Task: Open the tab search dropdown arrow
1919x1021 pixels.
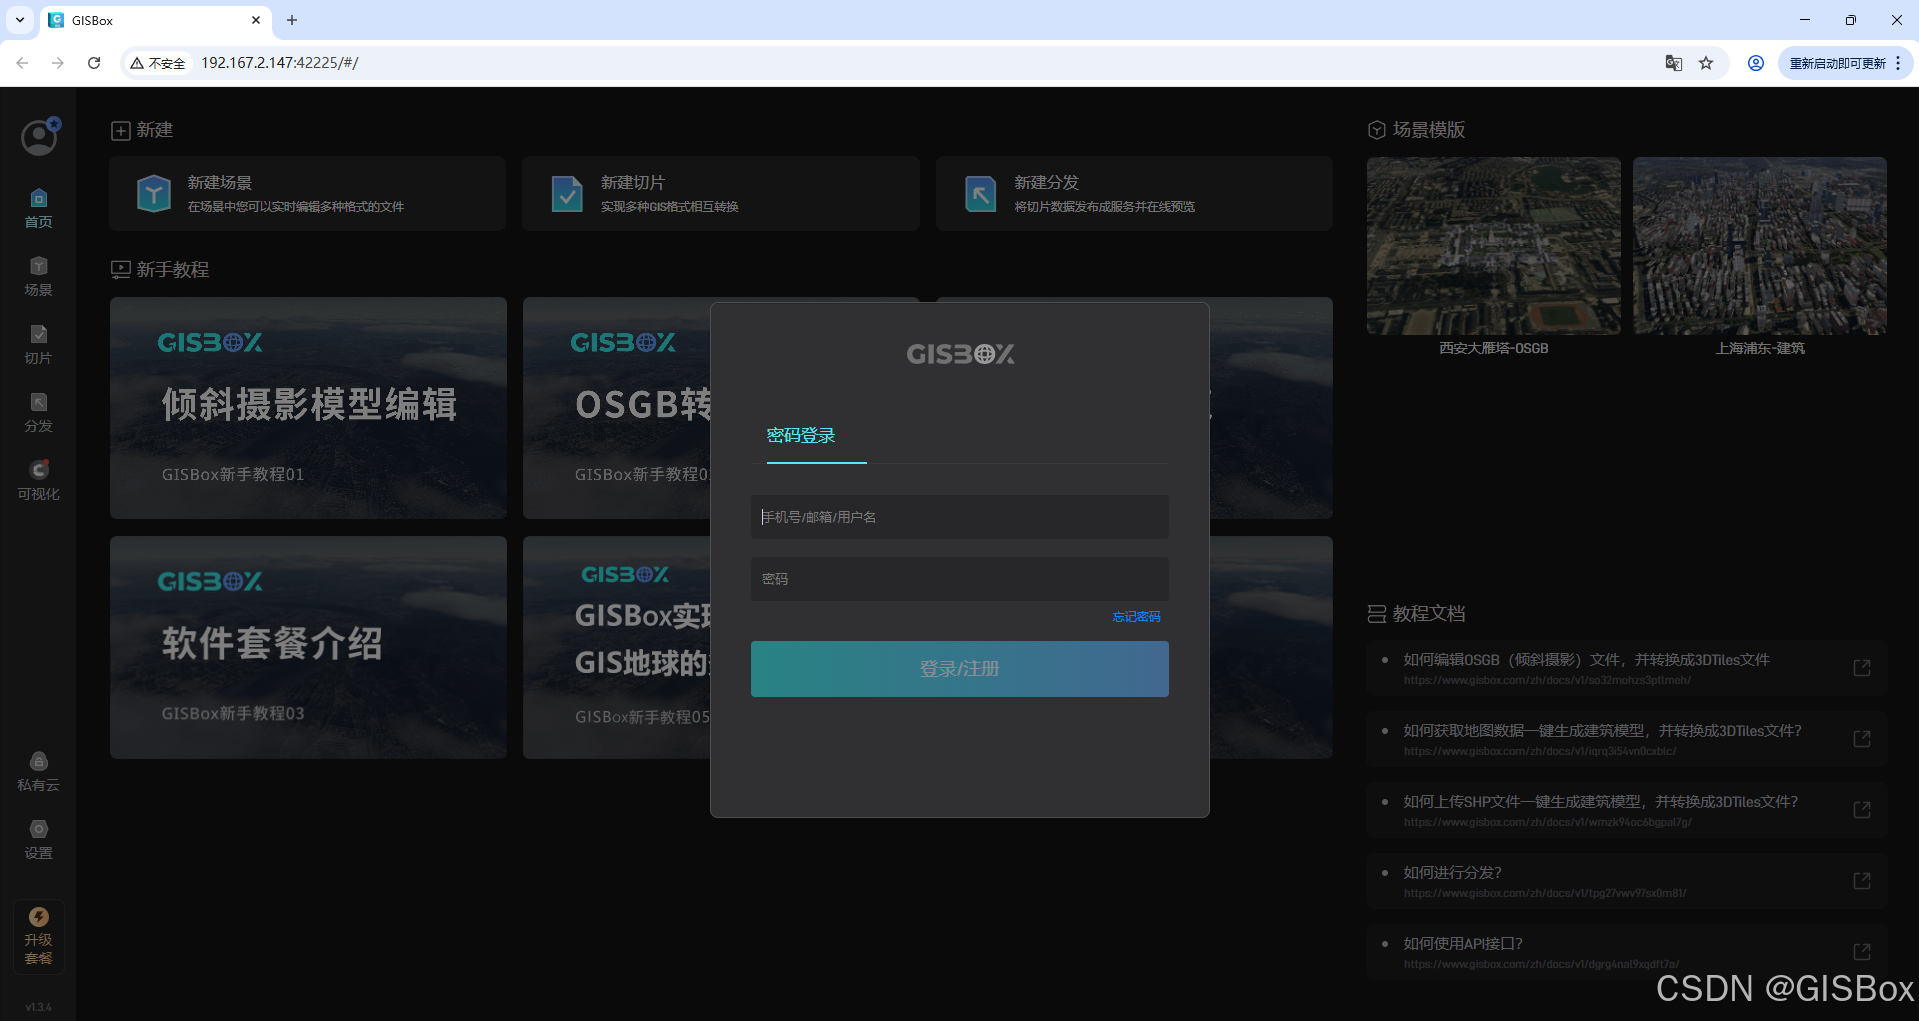Action: 19,20
